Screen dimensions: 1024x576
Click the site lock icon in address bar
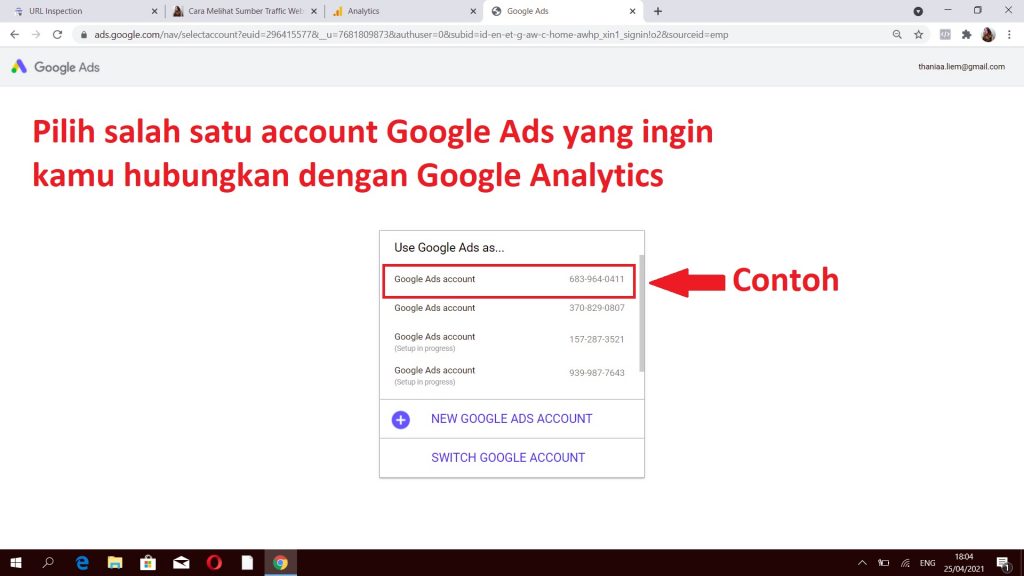[84, 35]
